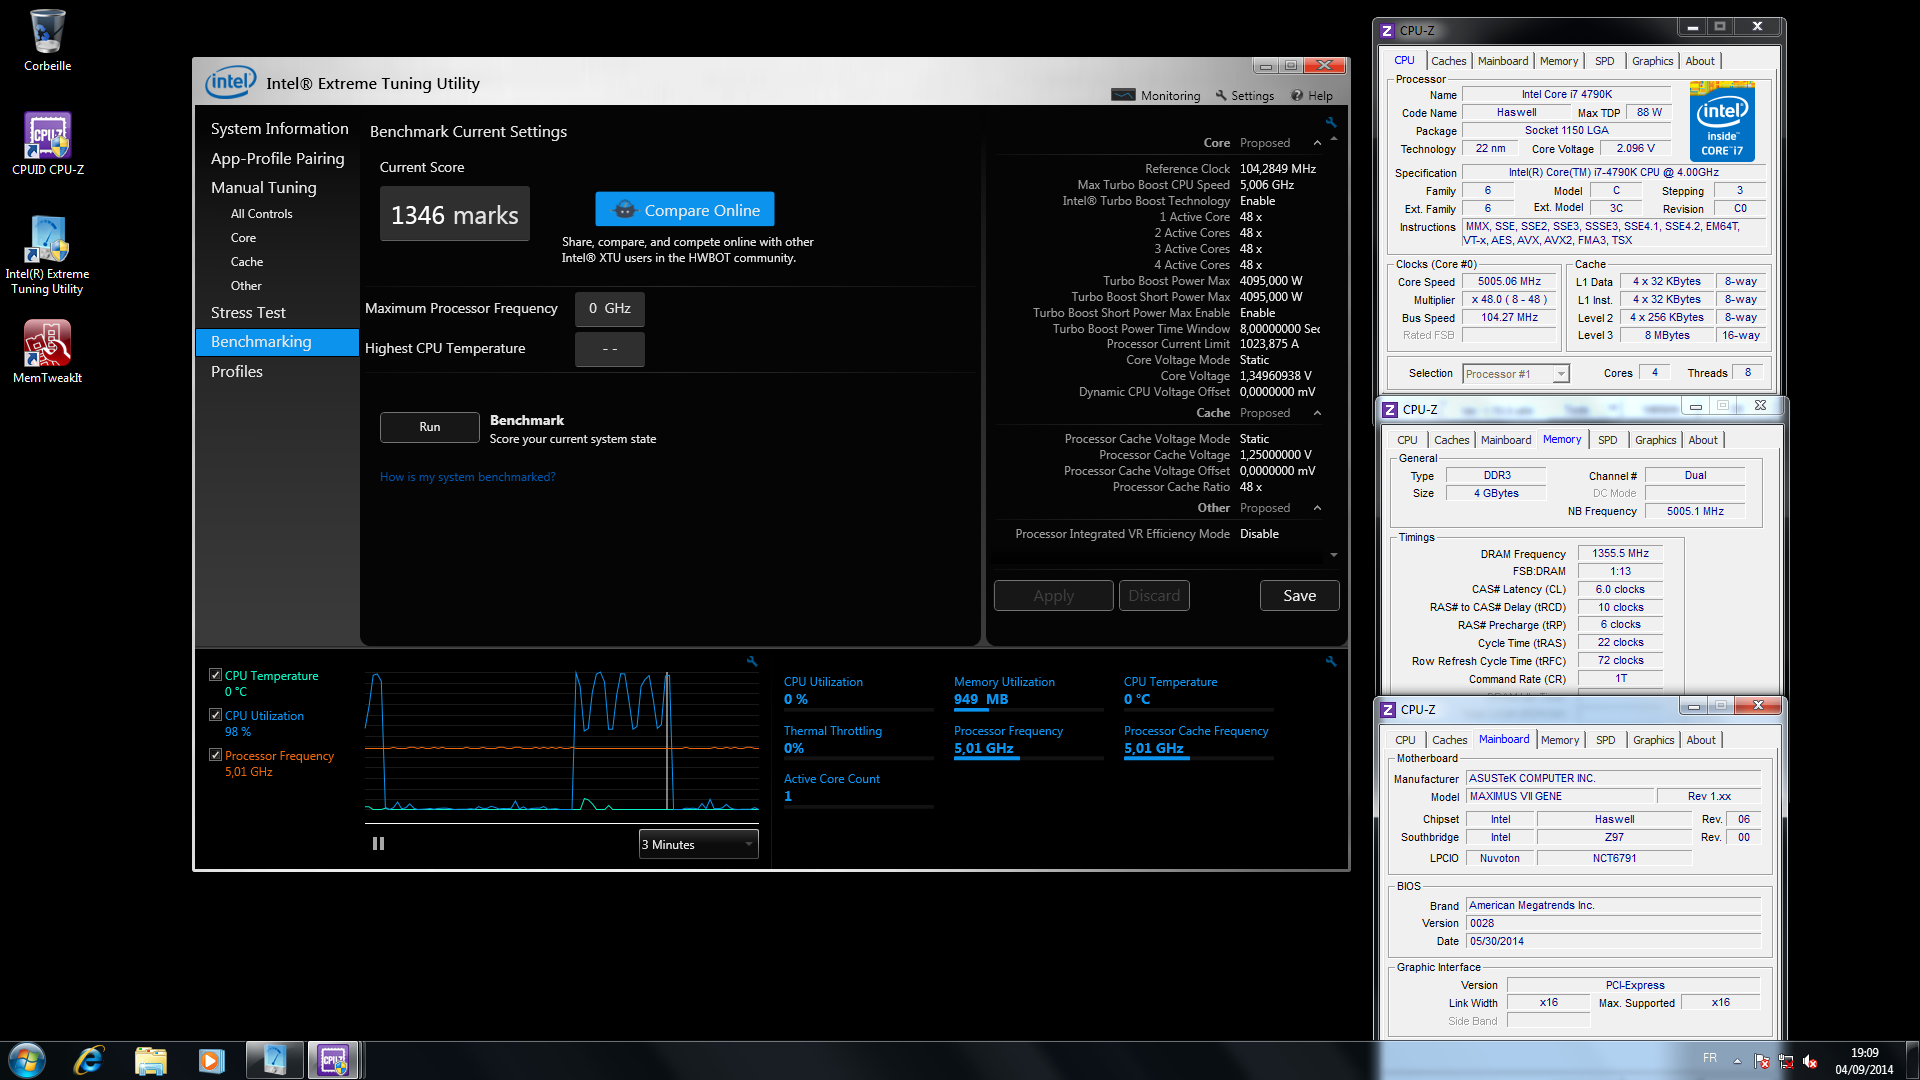Toggle the Processor Frequency checkbox
The height and width of the screenshot is (1080, 1920).
215,755
